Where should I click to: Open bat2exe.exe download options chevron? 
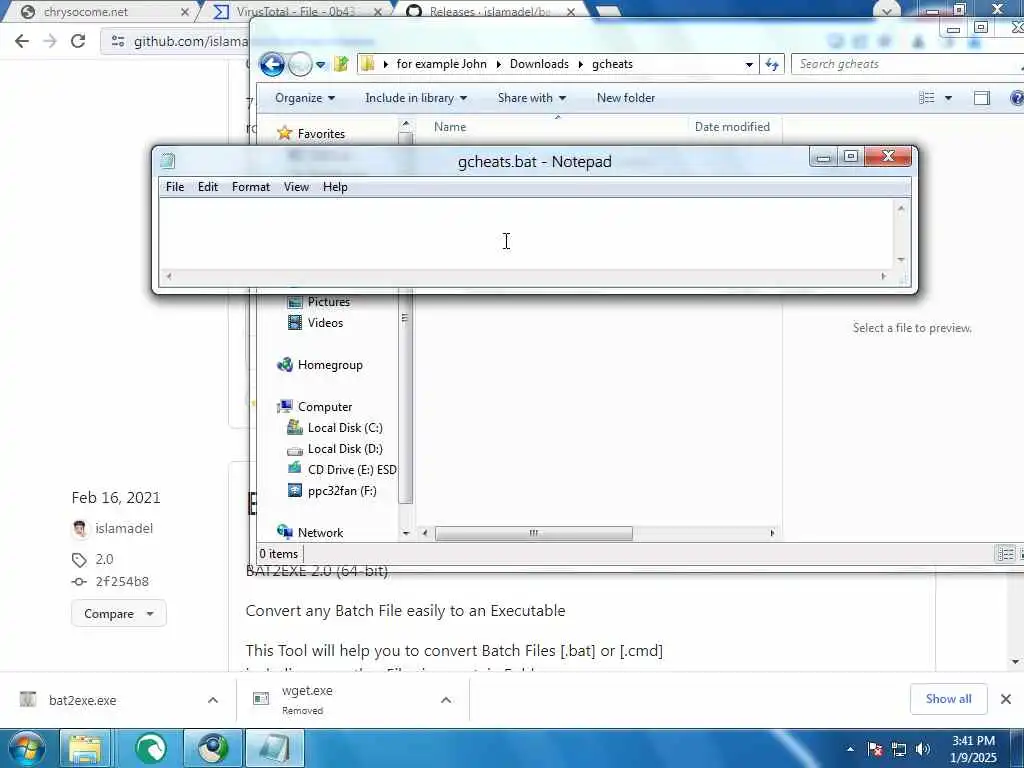pyautogui.click(x=213, y=700)
